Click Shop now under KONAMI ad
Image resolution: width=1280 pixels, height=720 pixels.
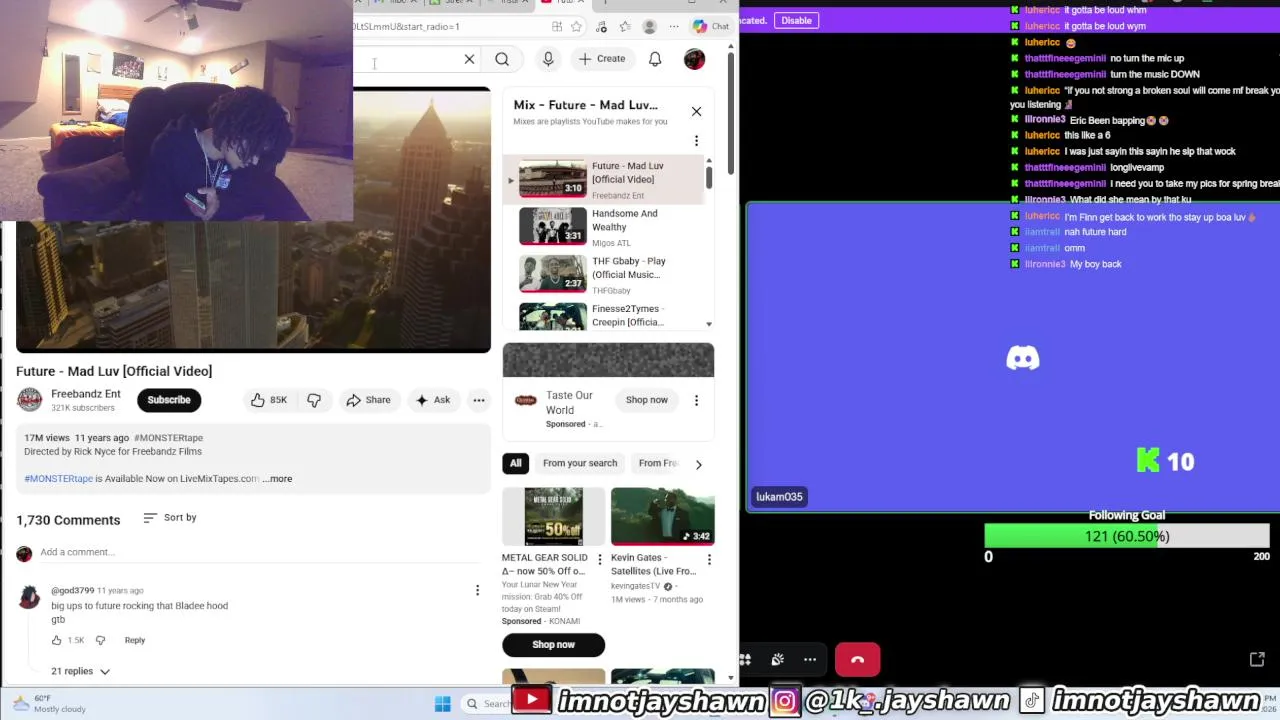(x=553, y=645)
